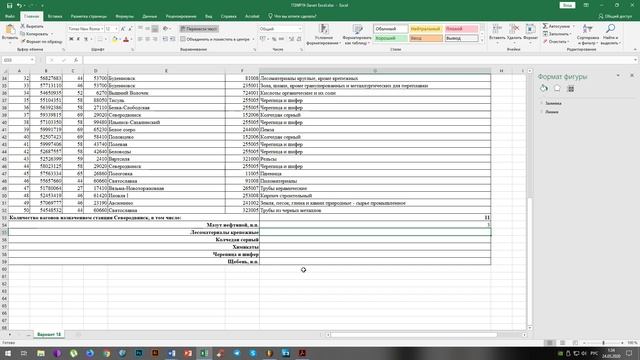Viewport: 640px width, 360px height.
Task: Toggle align text left button
Action: [x=140, y=39]
